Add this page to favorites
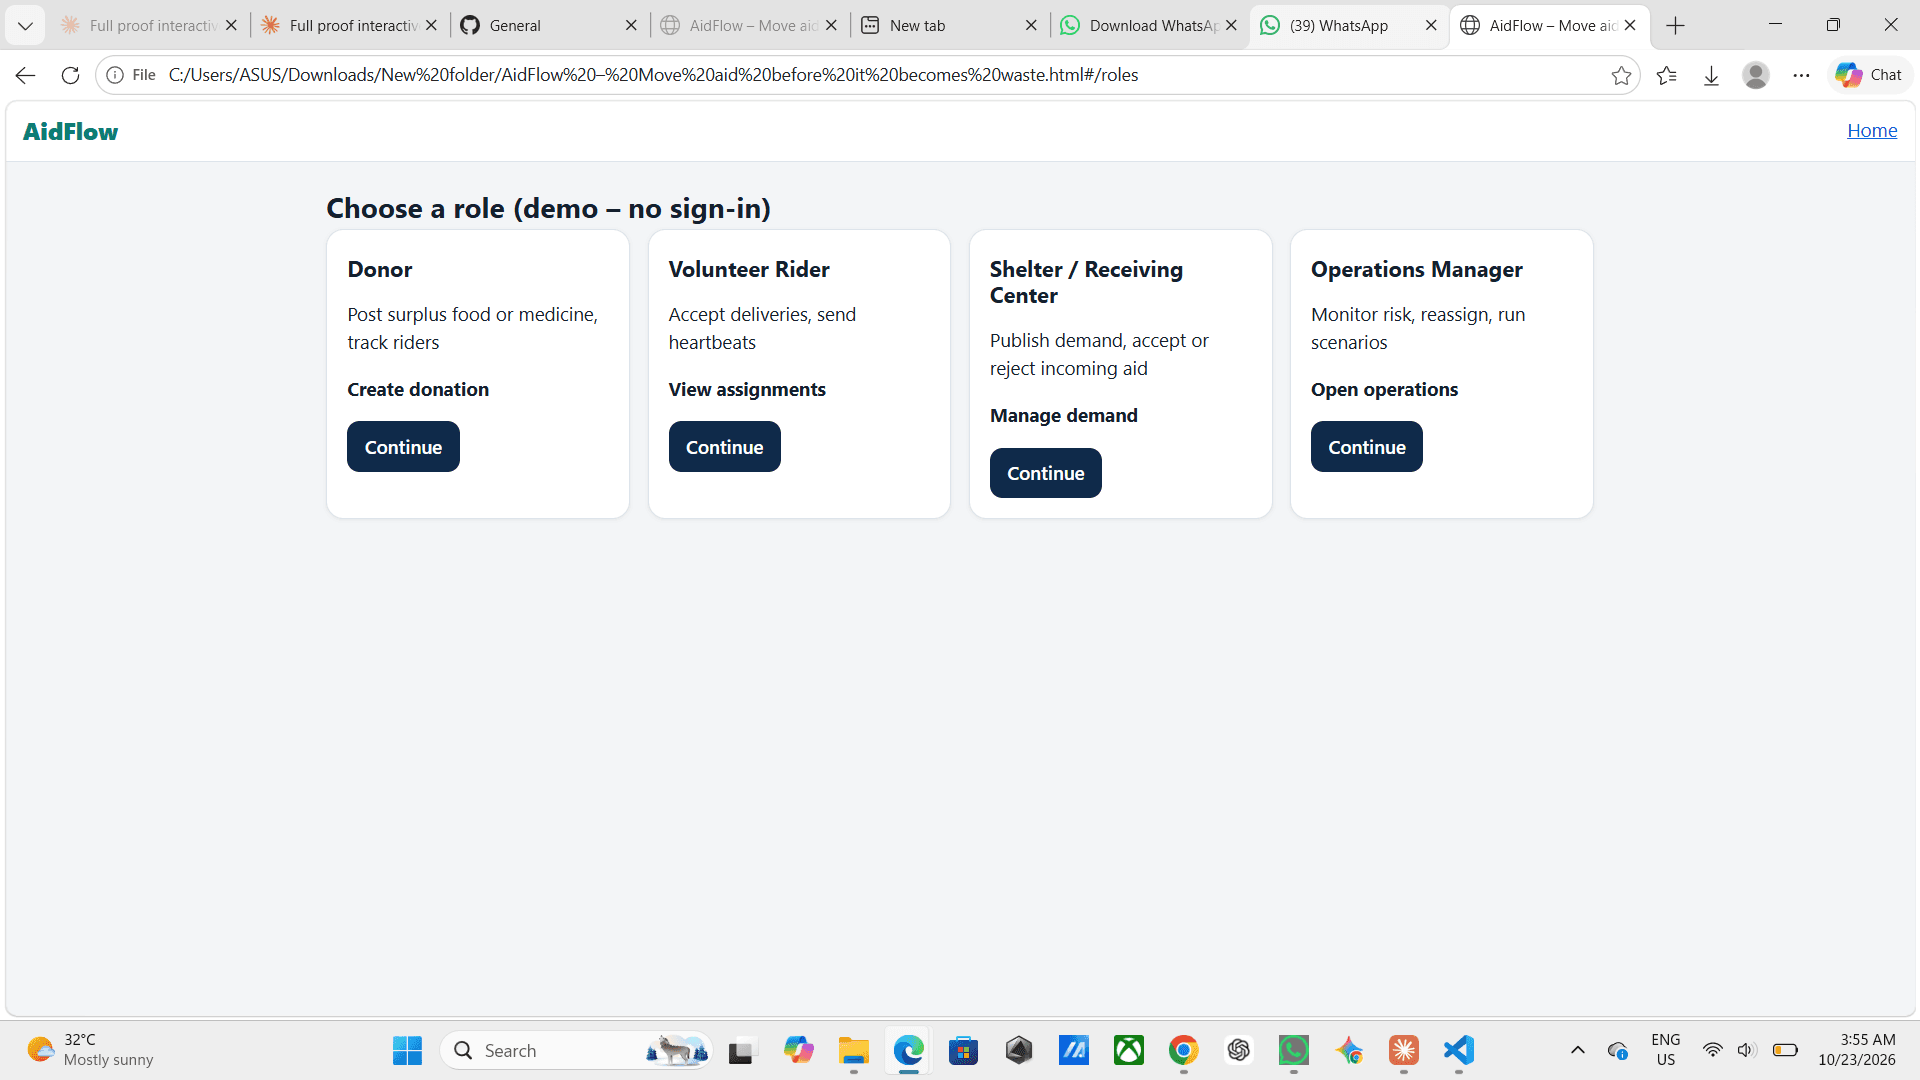 [x=1621, y=75]
